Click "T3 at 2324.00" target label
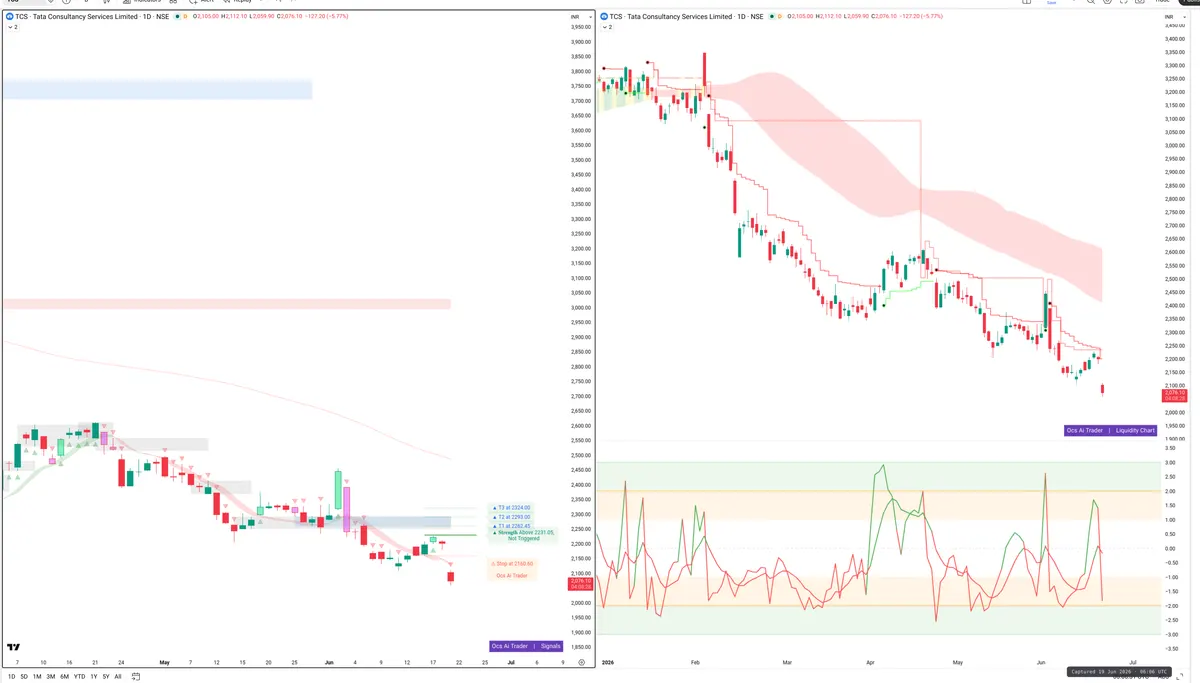The width and height of the screenshot is (1200, 683). (x=513, y=507)
